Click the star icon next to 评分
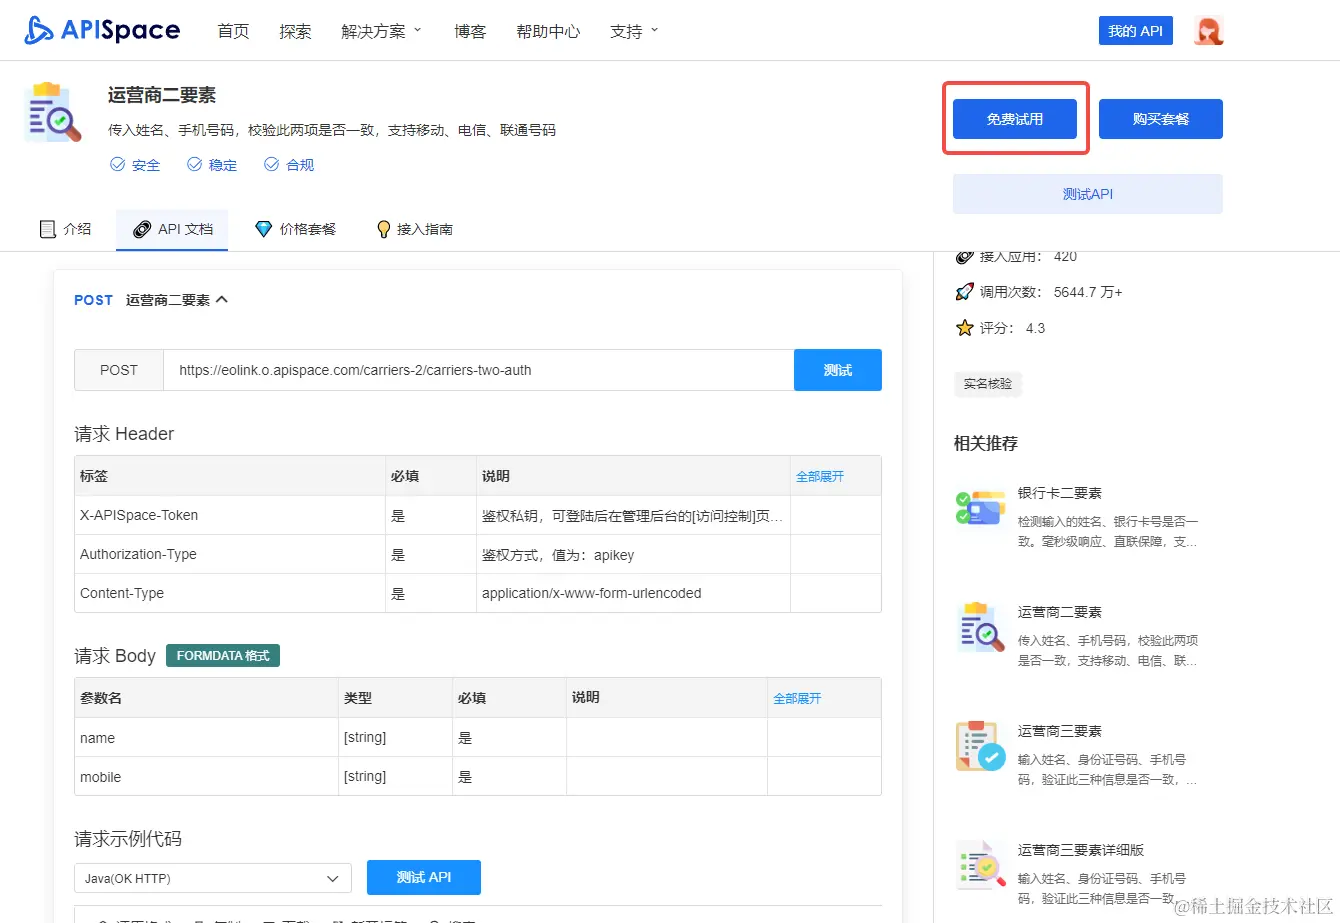Viewport: 1340px width, 923px height. [964, 328]
